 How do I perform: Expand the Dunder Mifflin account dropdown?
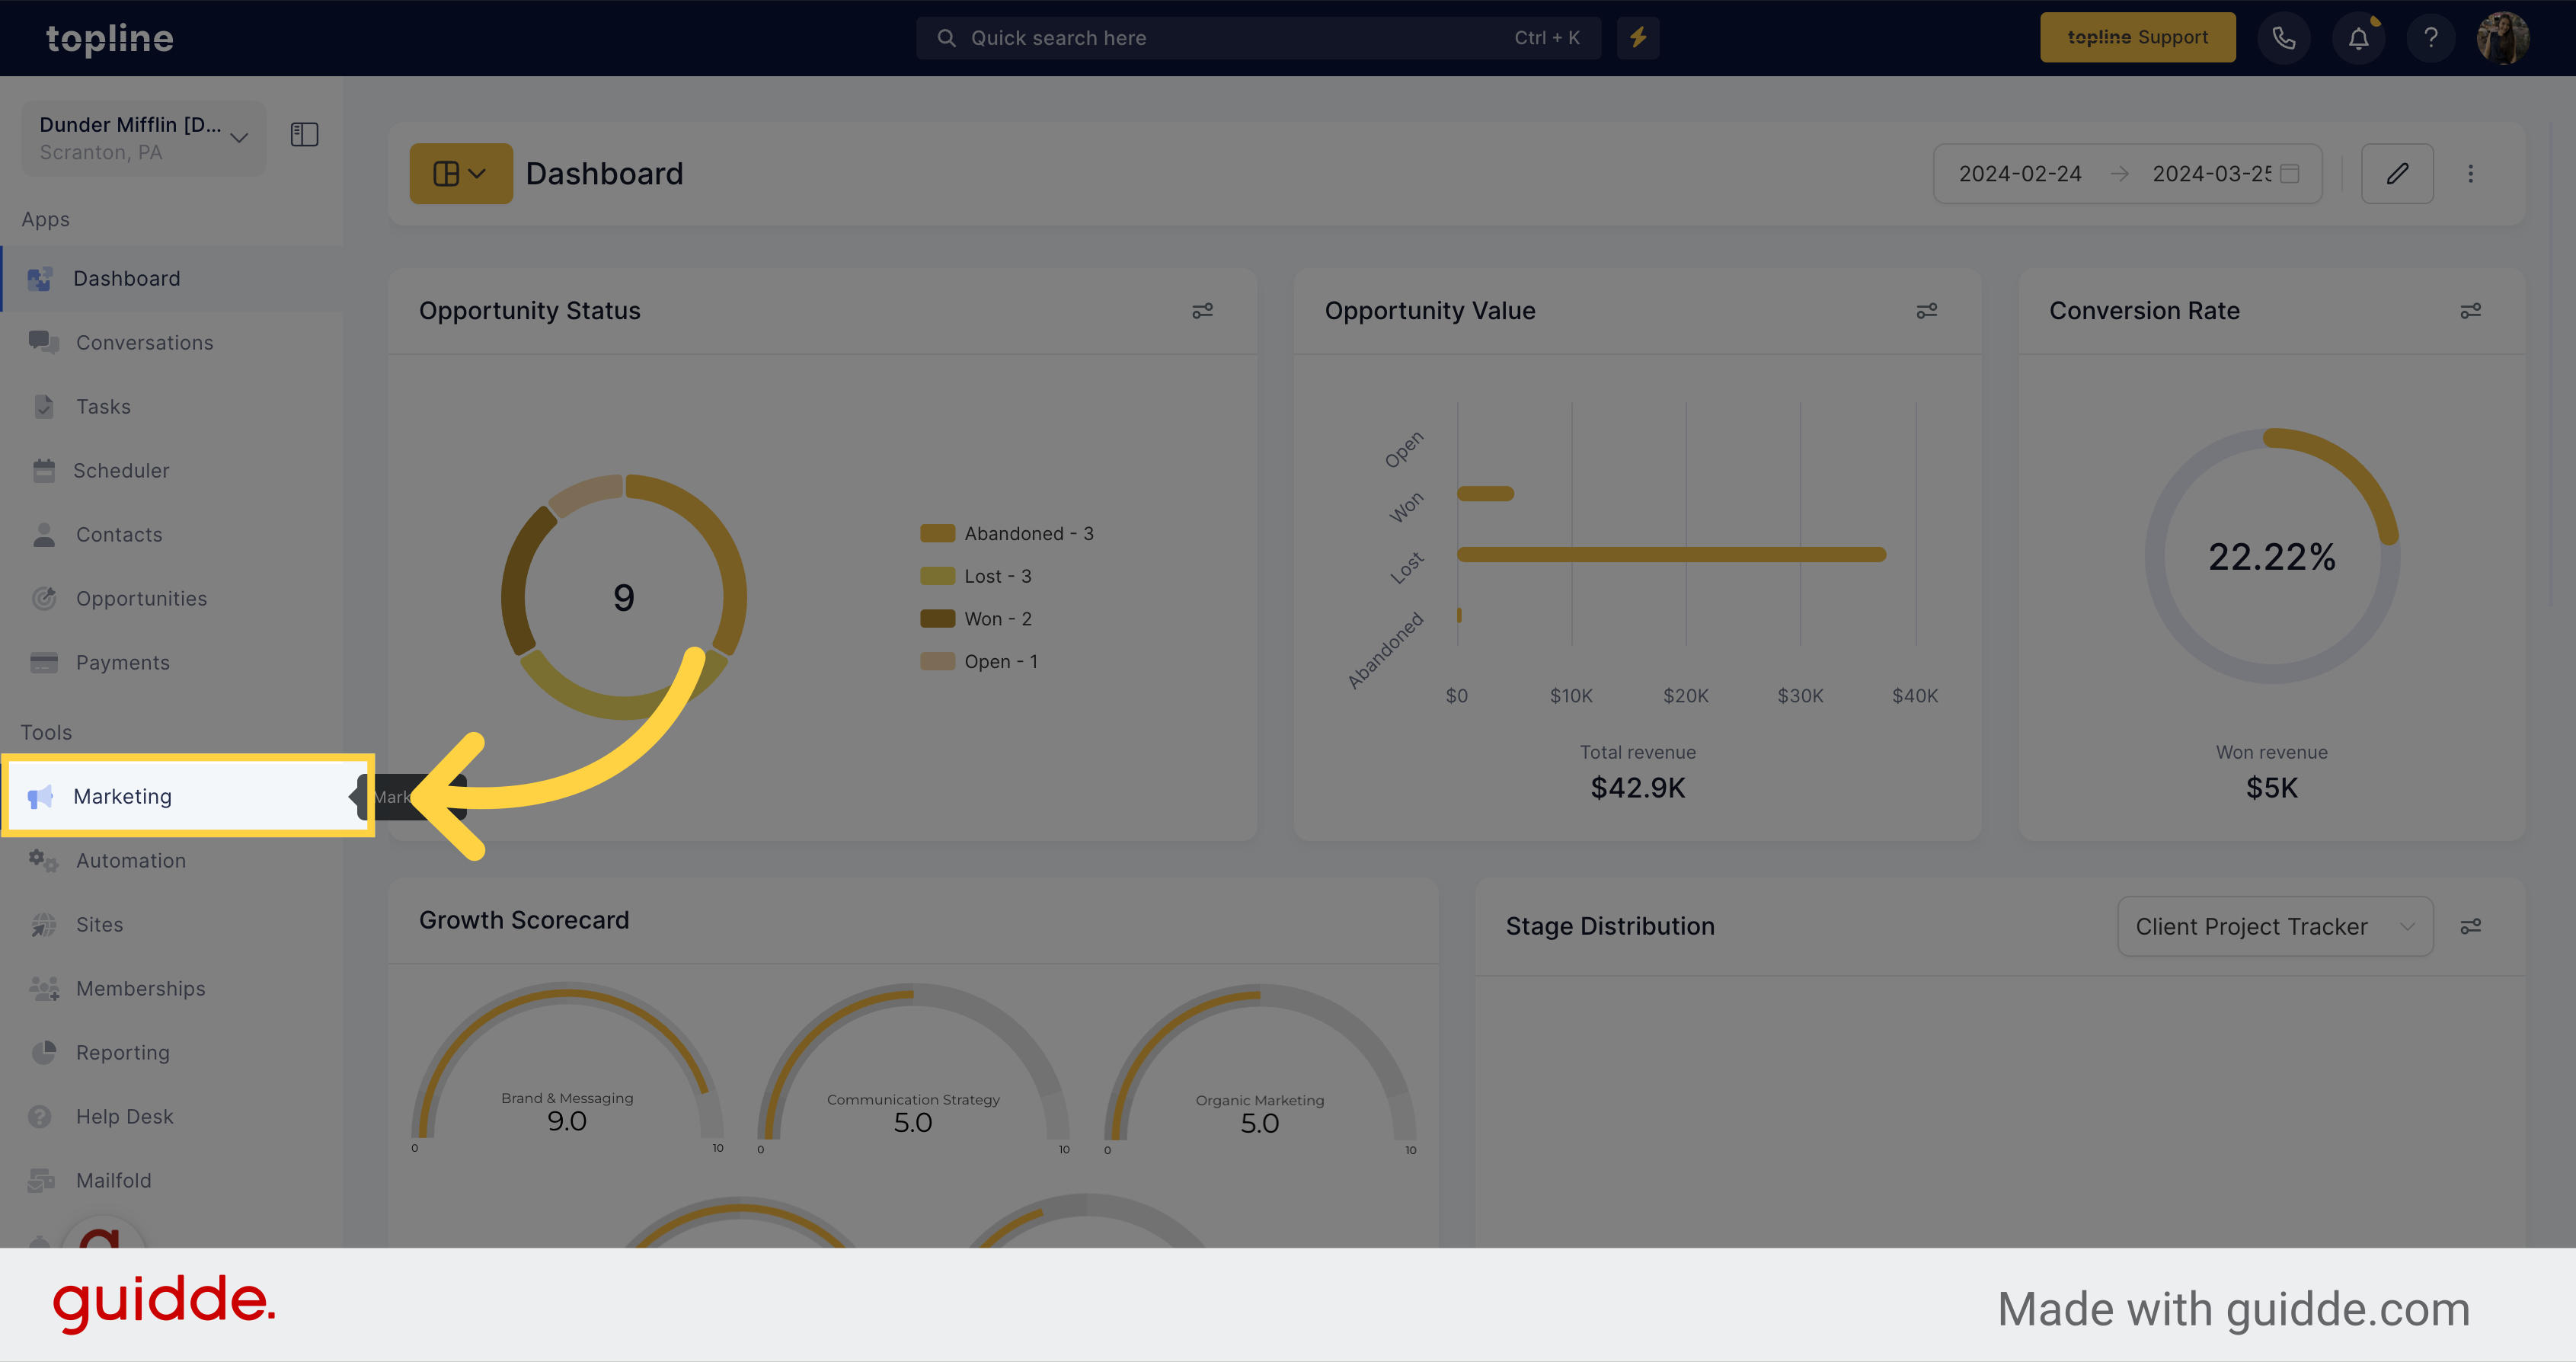pos(238,135)
